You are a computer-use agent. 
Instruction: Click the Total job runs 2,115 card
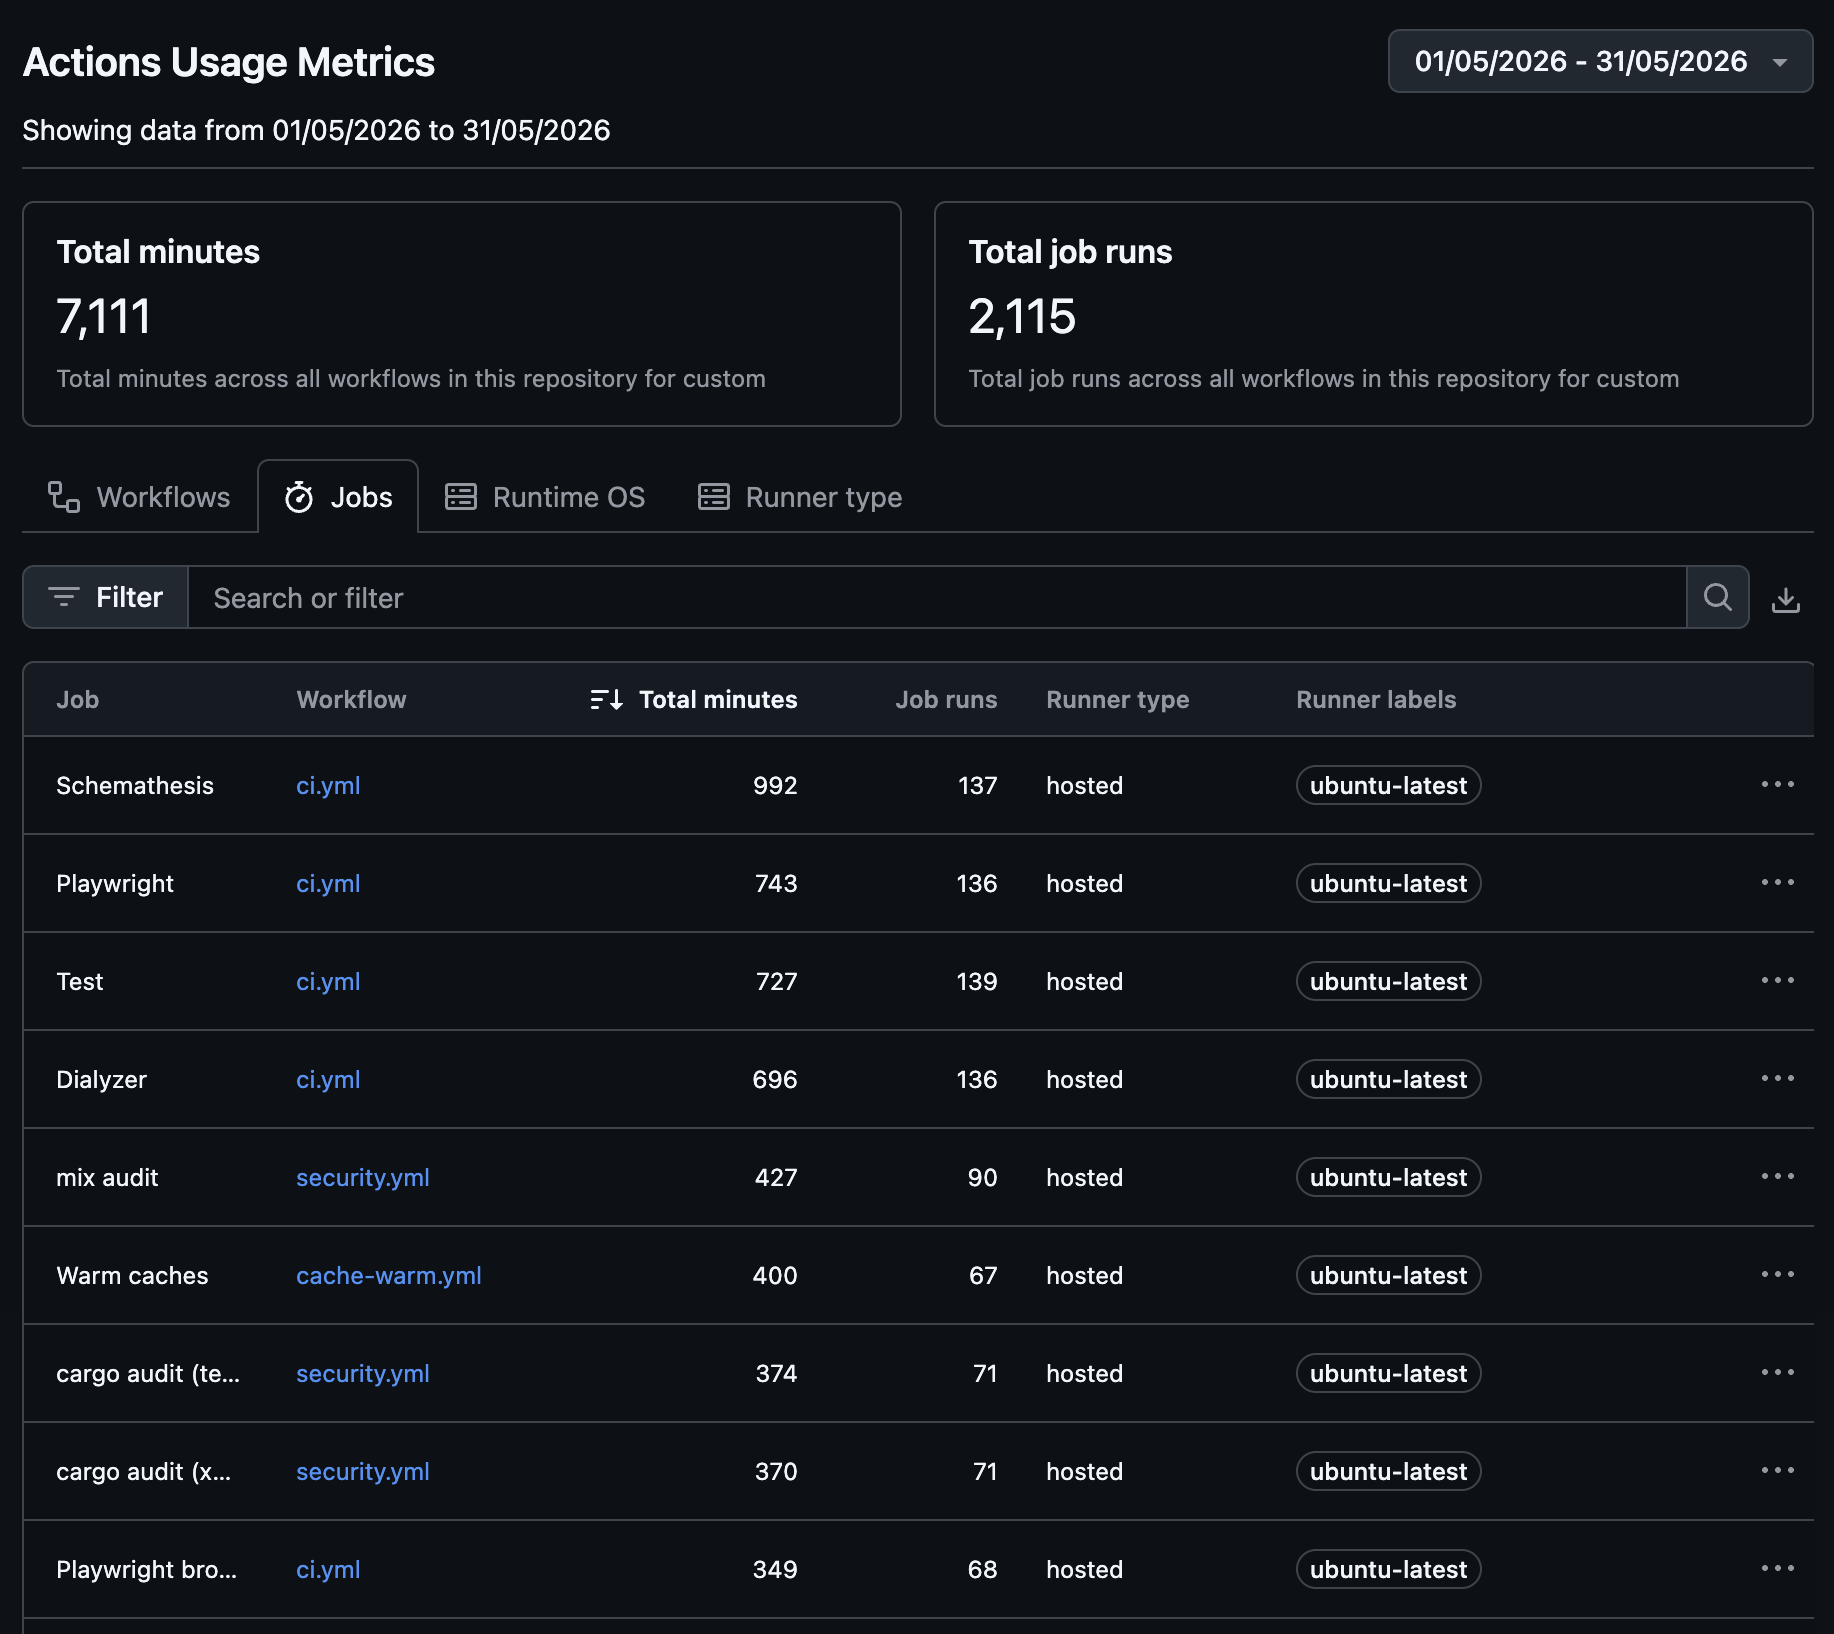pos(1373,314)
